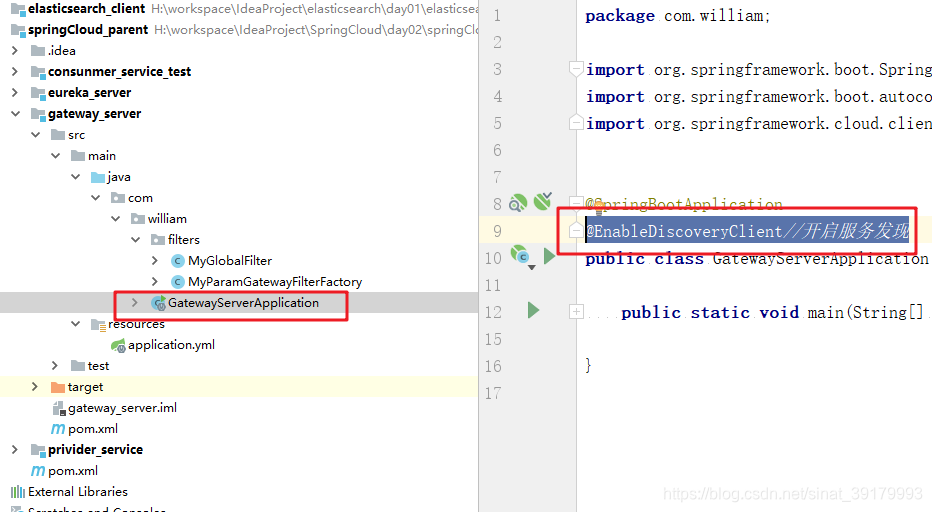
Task: Click Spring leaf gutter icon on line 8
Action: point(543,201)
